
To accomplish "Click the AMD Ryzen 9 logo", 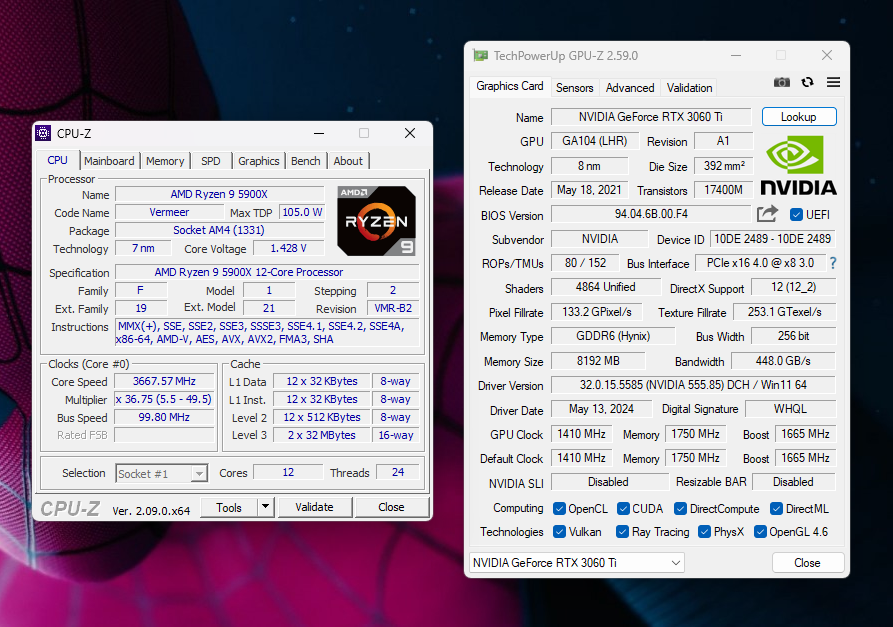I will coord(376,220).
